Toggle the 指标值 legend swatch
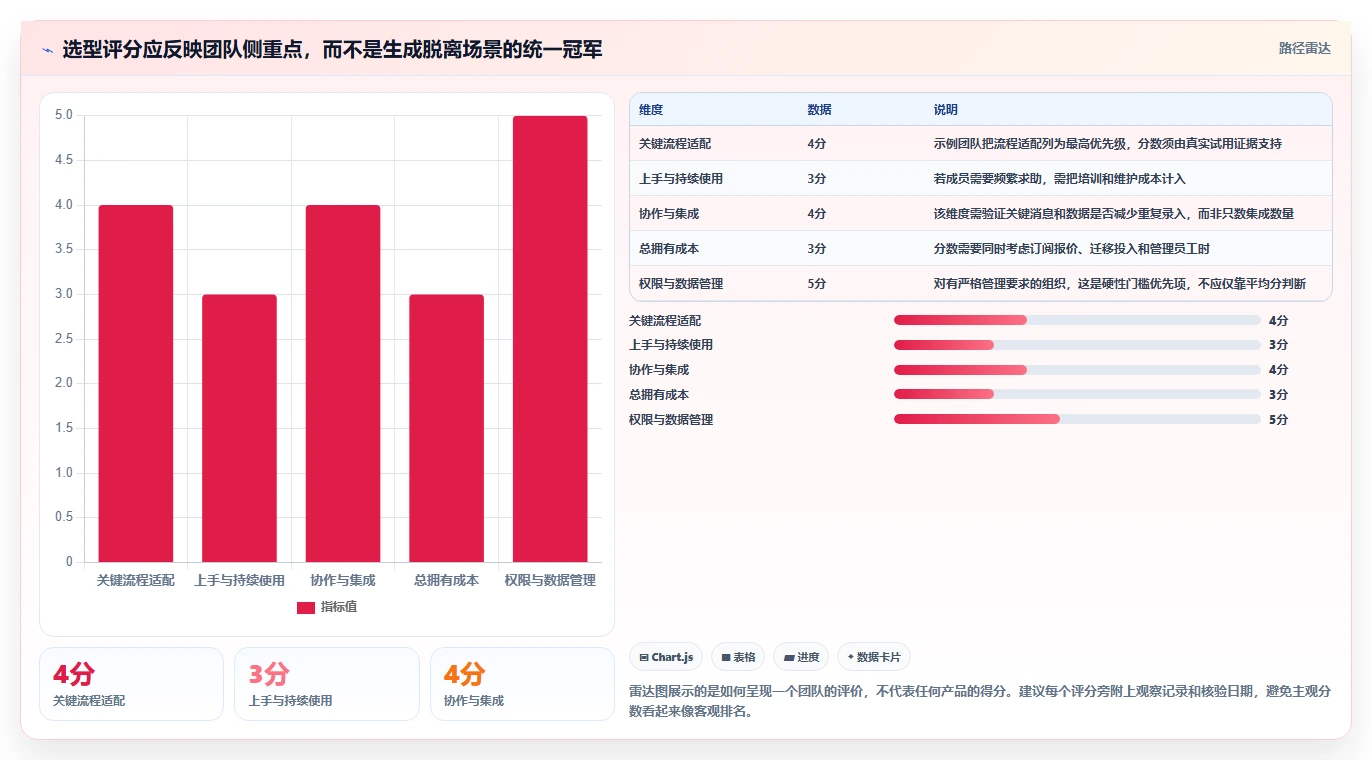1372x760 pixels. tap(306, 607)
